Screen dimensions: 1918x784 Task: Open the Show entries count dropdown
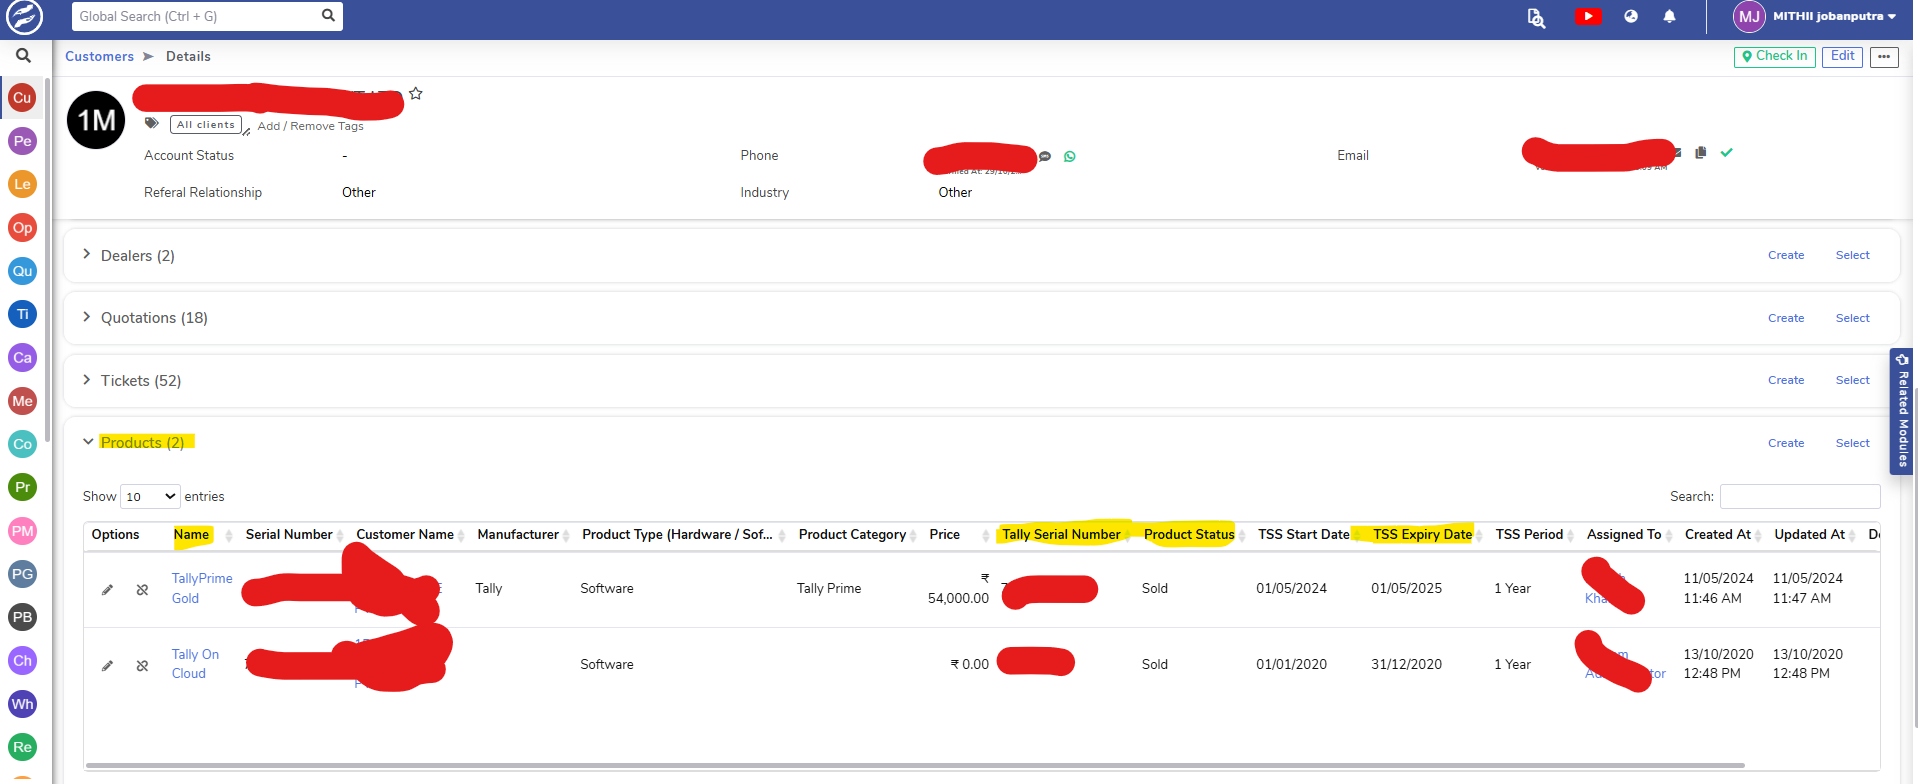tap(150, 496)
